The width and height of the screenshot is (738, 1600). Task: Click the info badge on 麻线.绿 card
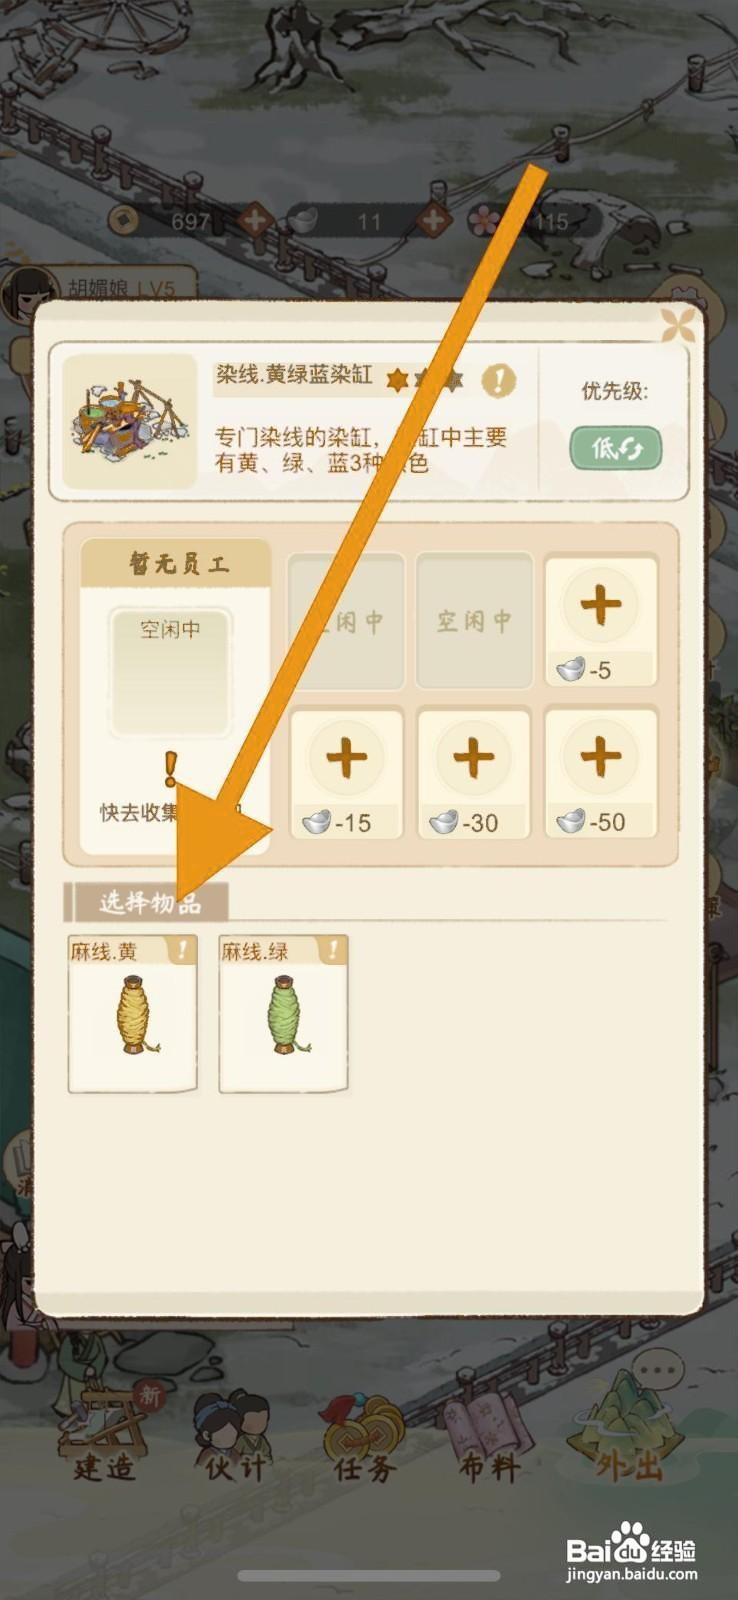(333, 950)
